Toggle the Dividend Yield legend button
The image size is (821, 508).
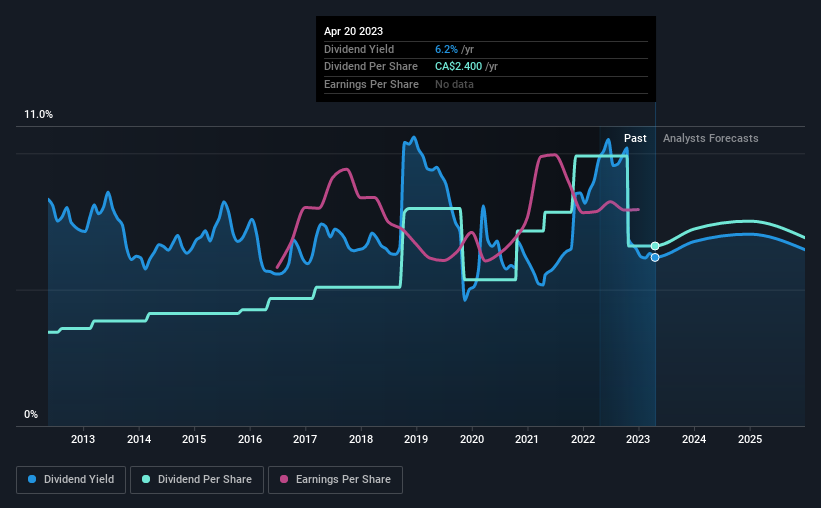click(x=71, y=480)
